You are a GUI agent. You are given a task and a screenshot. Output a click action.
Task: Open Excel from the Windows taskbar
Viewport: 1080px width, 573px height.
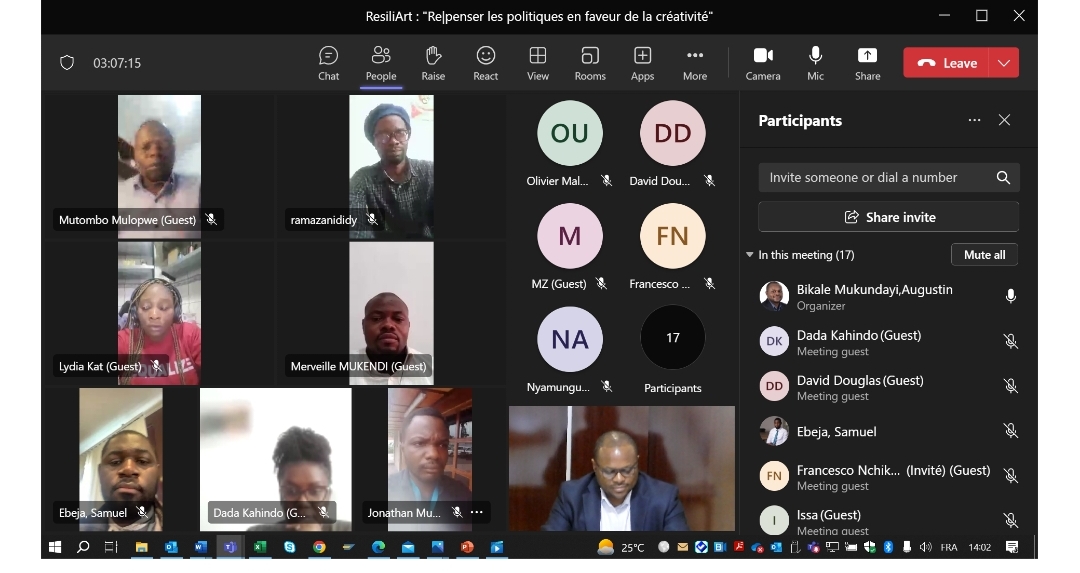coord(260,547)
